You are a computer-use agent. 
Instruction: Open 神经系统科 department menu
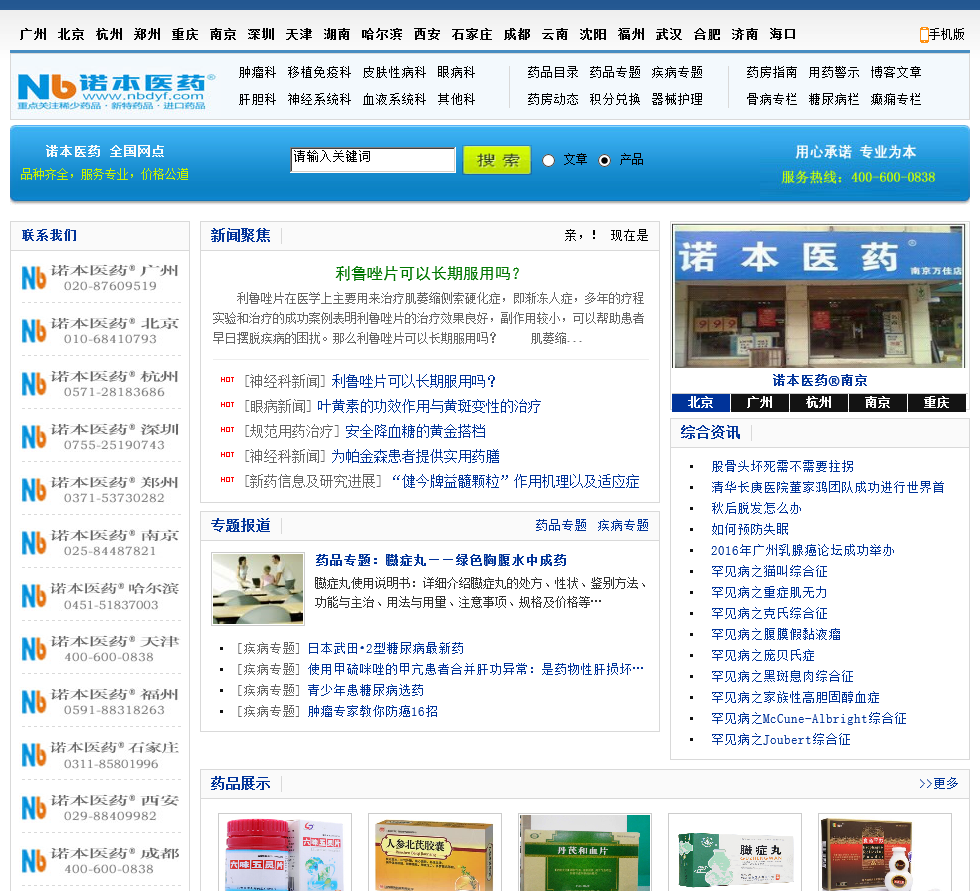(319, 99)
